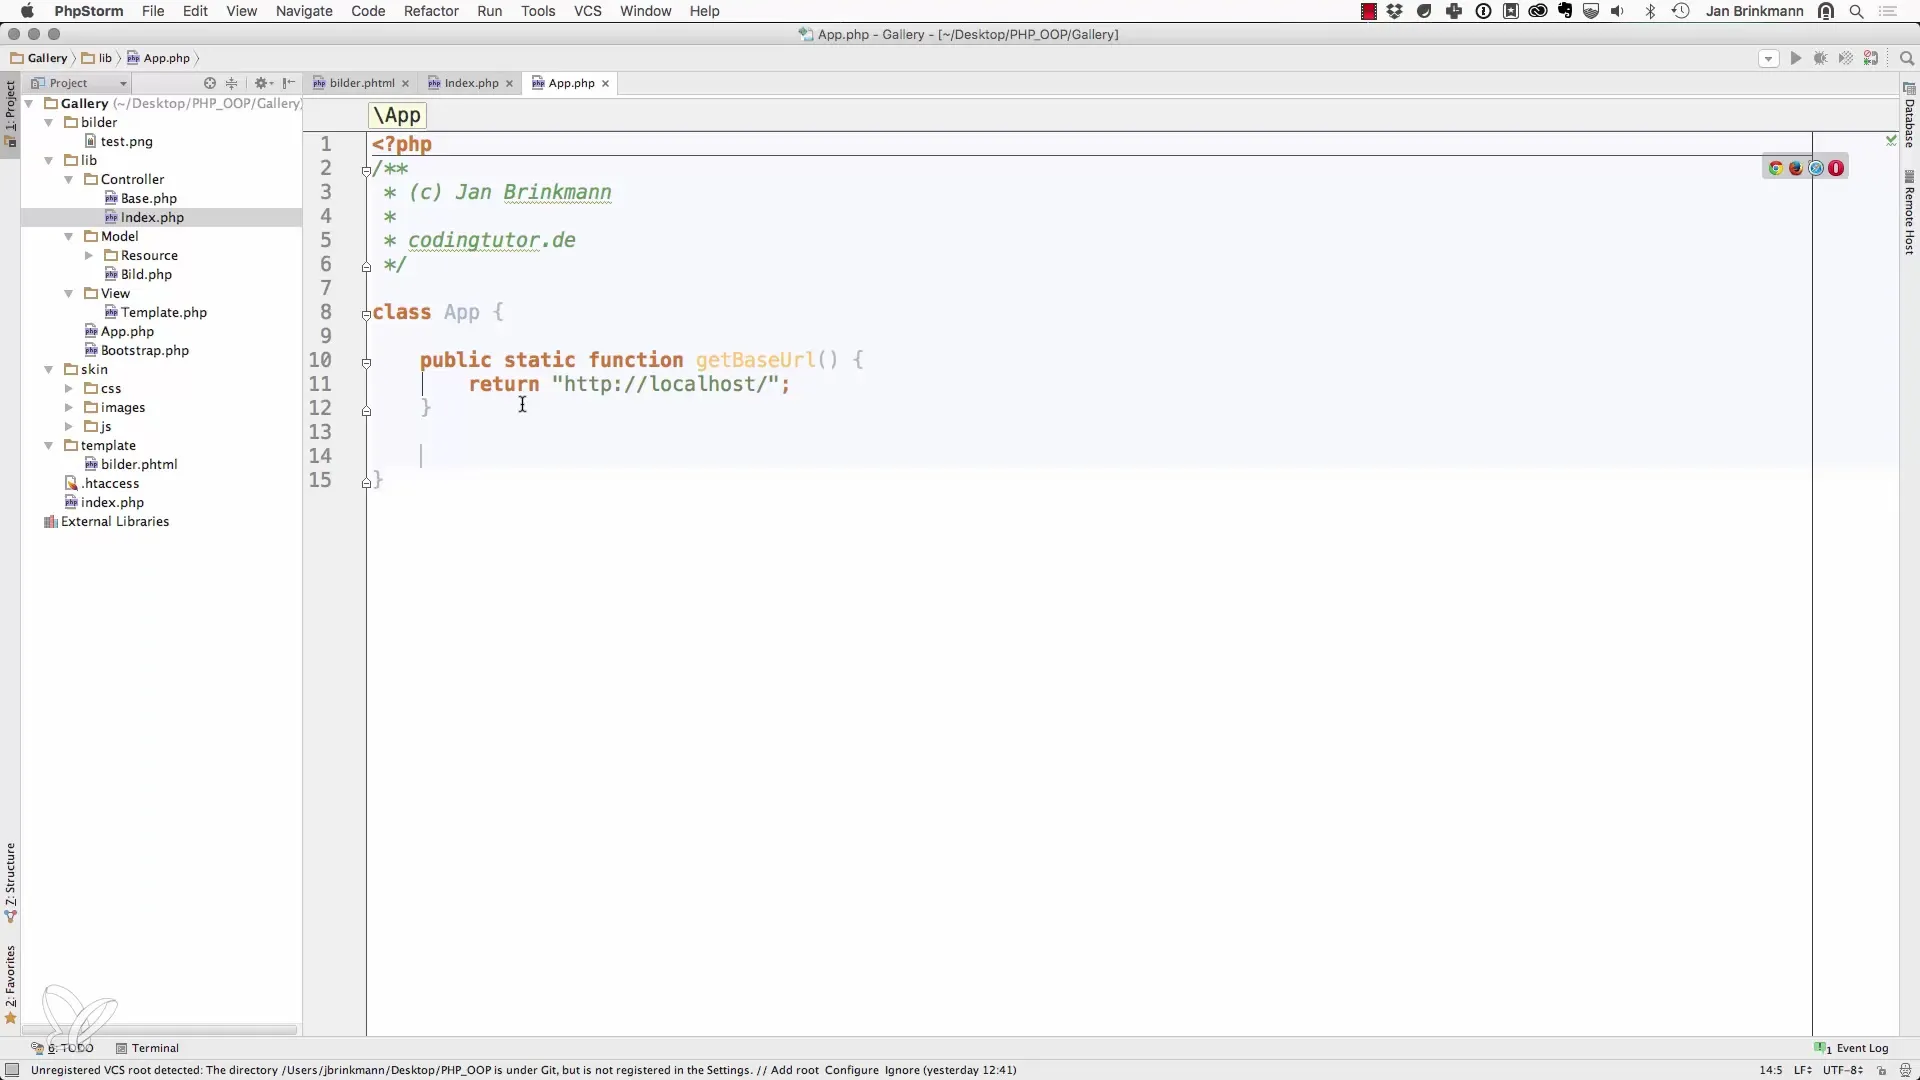The width and height of the screenshot is (1920, 1080).
Task: Open preview in Firefox browser icon
Action: click(x=1796, y=168)
